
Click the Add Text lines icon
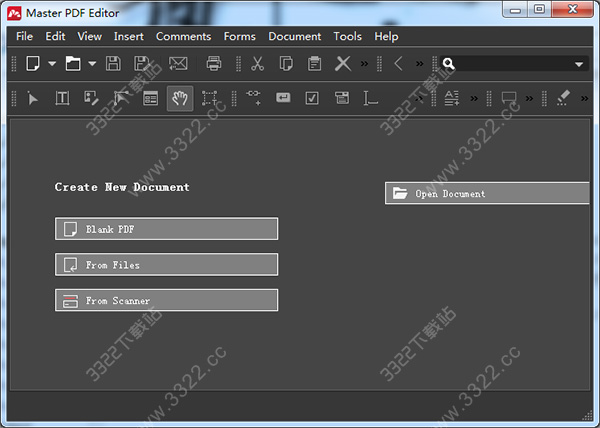452,98
